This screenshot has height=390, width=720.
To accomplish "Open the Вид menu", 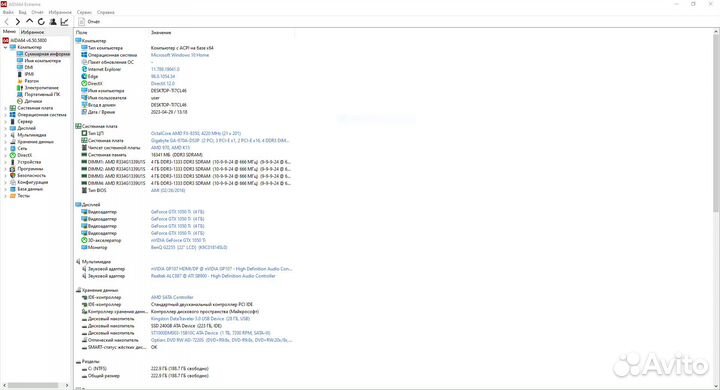I will point(22,12).
